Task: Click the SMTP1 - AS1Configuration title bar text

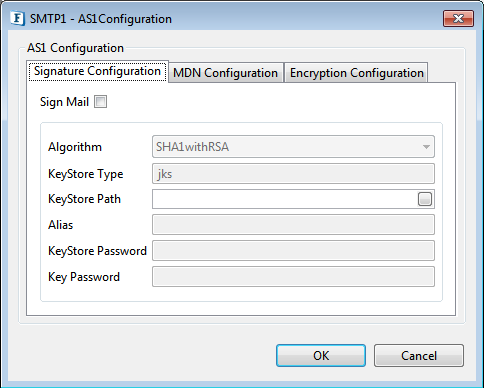Action: click(x=101, y=19)
